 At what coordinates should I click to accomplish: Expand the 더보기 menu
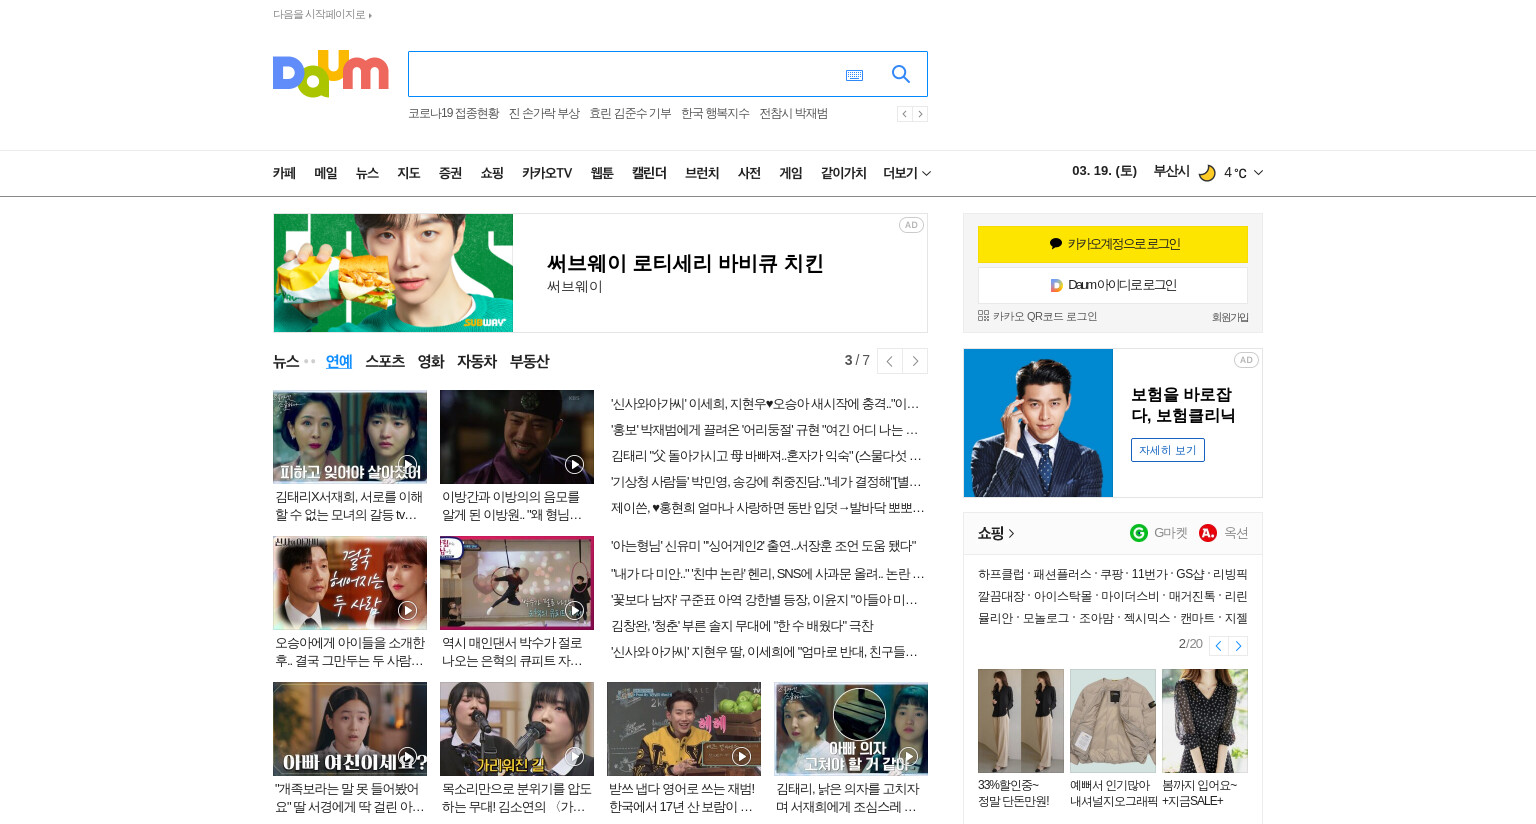tap(907, 173)
